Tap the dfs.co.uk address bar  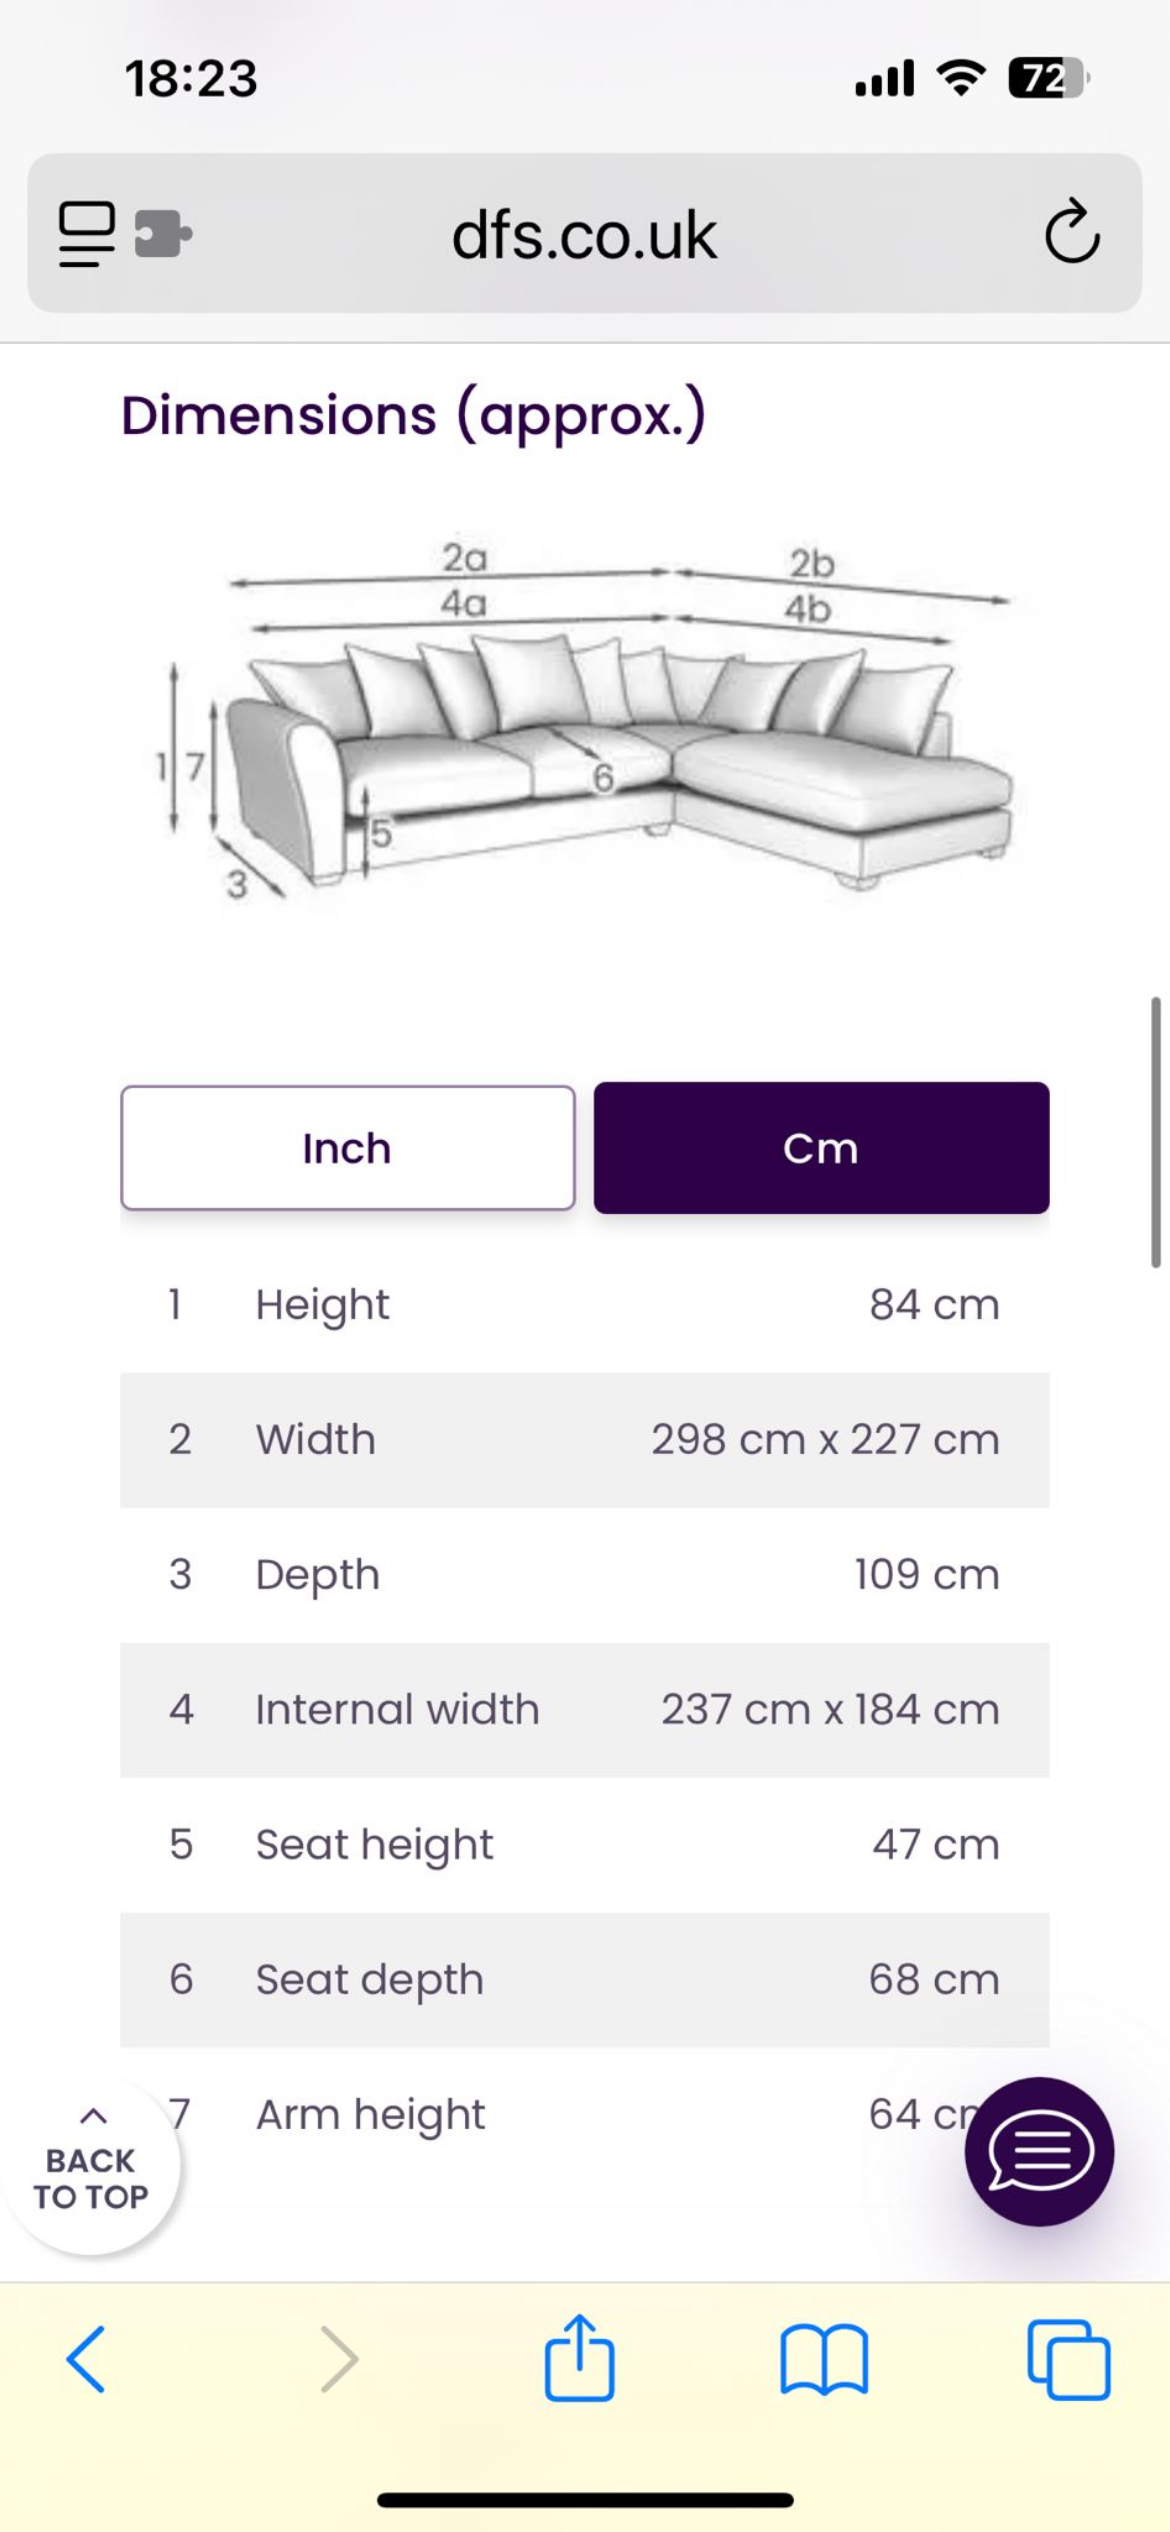[x=584, y=234]
